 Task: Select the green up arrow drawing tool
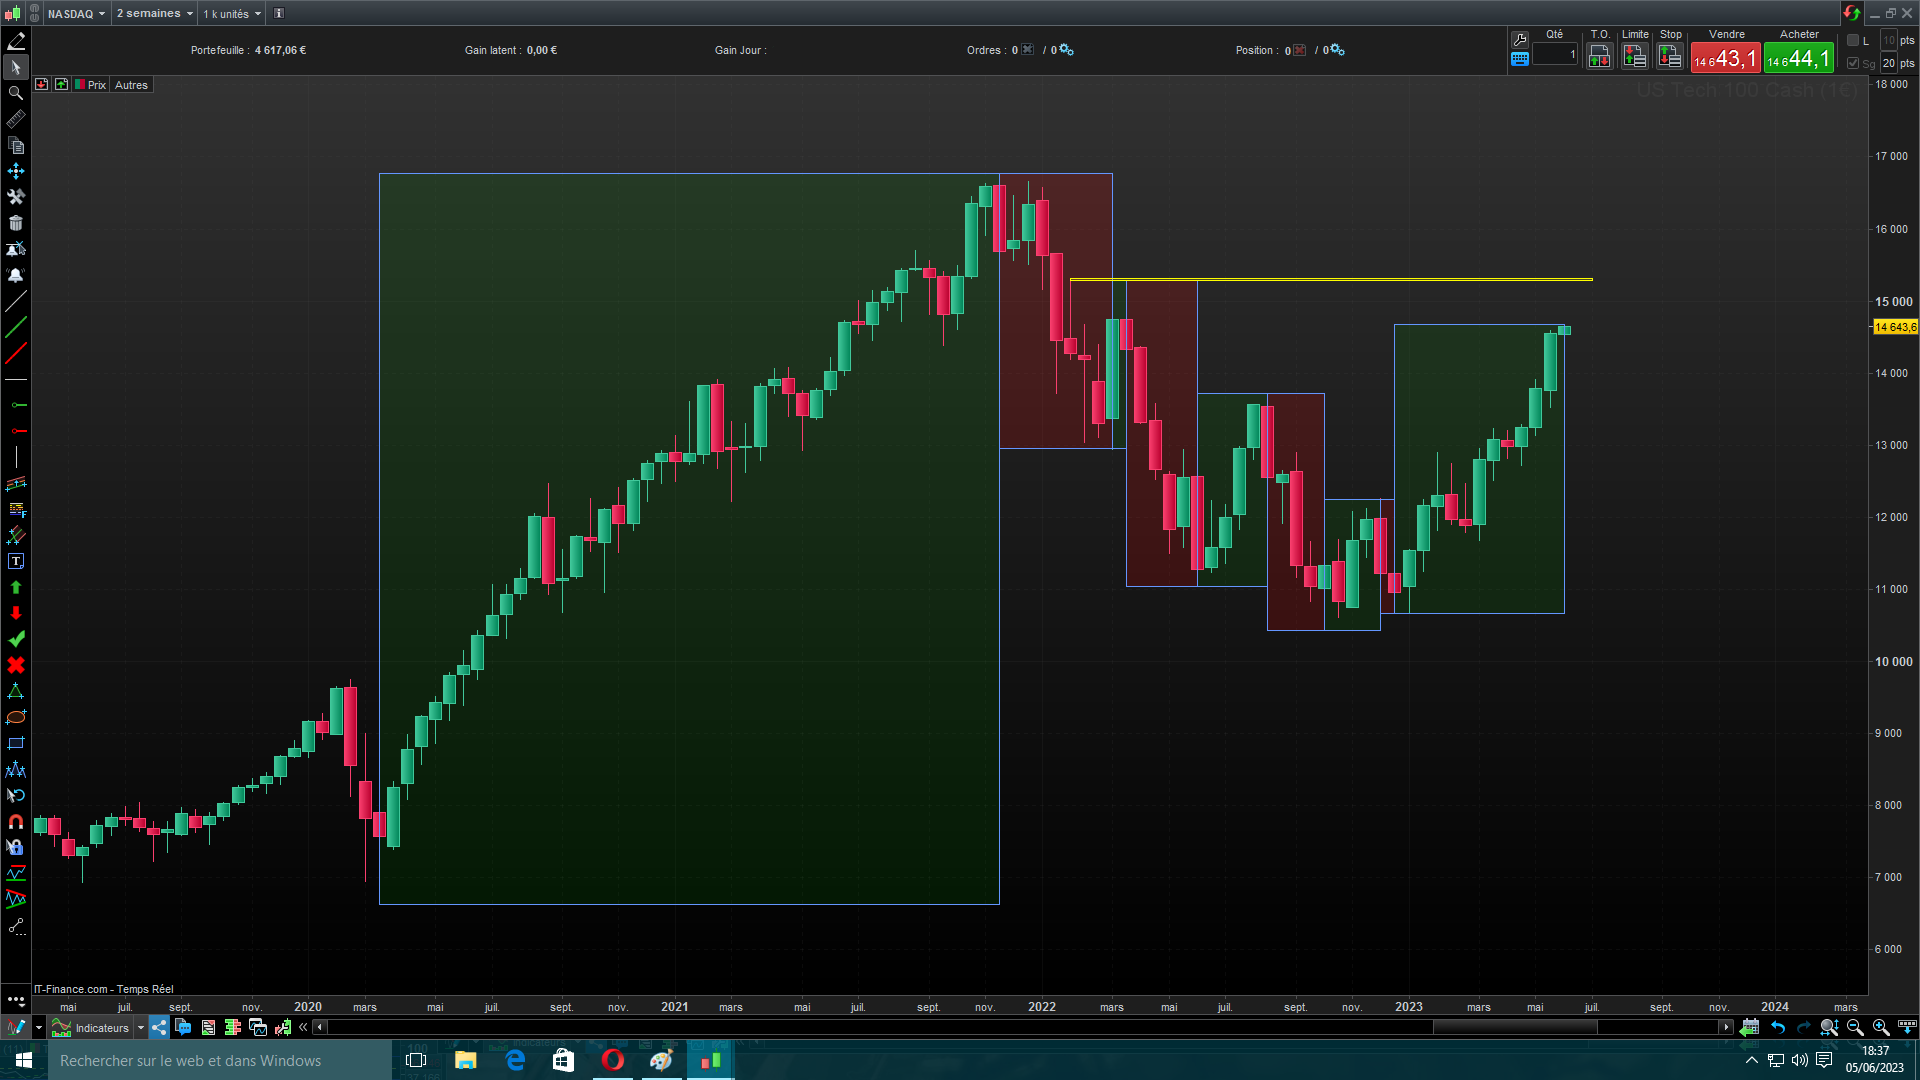point(16,587)
